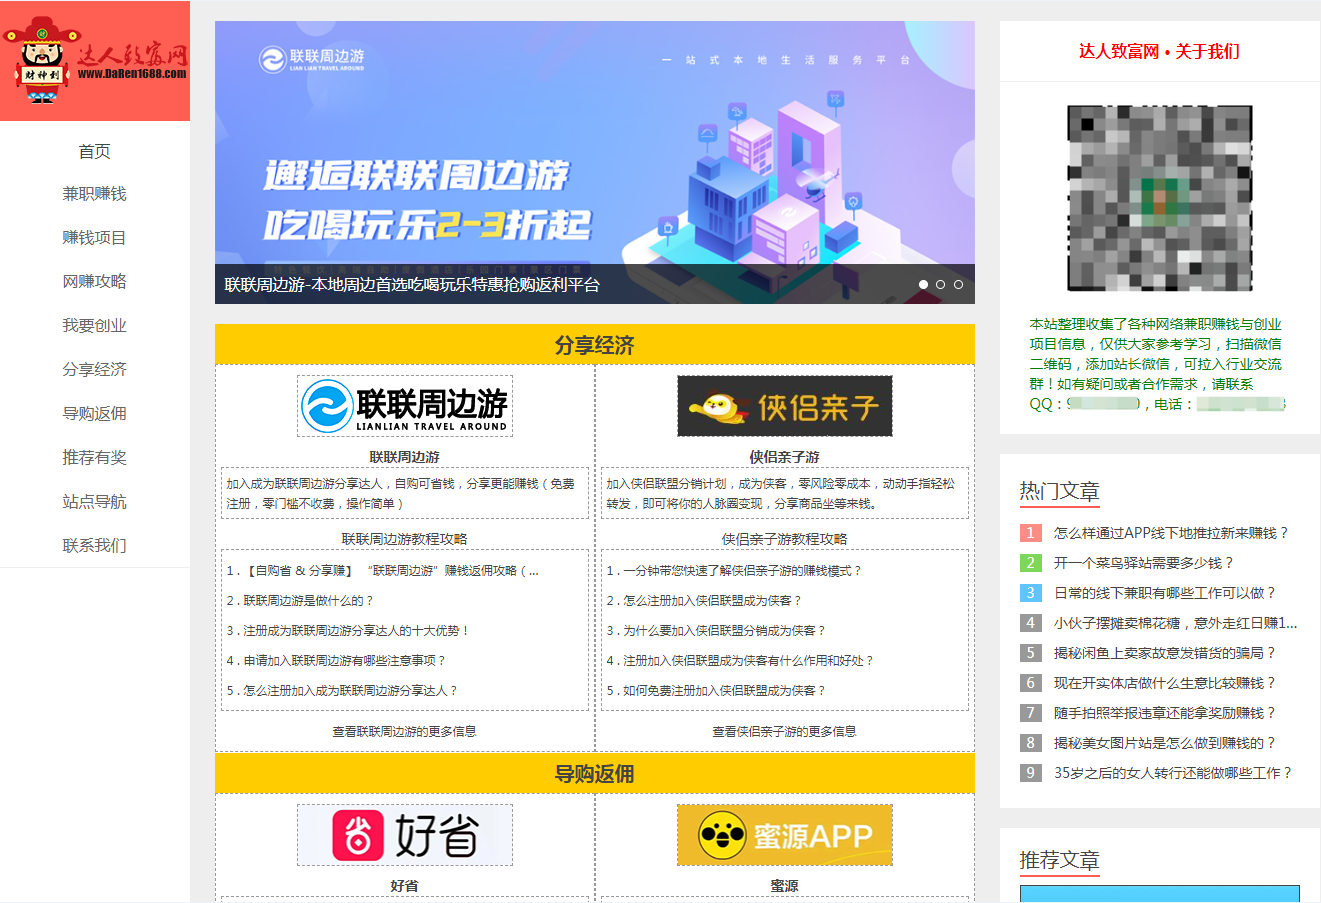Open 联系我们 menu item
The height and width of the screenshot is (903, 1321).
[x=95, y=545]
